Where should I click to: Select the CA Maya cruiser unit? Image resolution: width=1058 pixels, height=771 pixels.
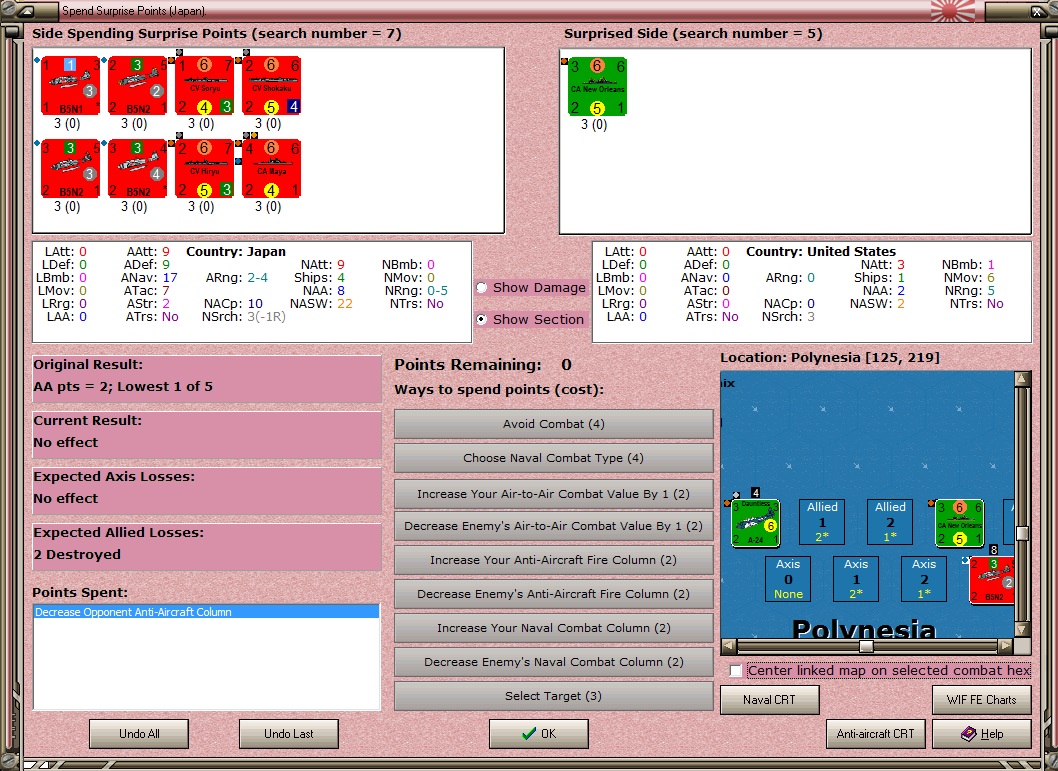coord(271,169)
